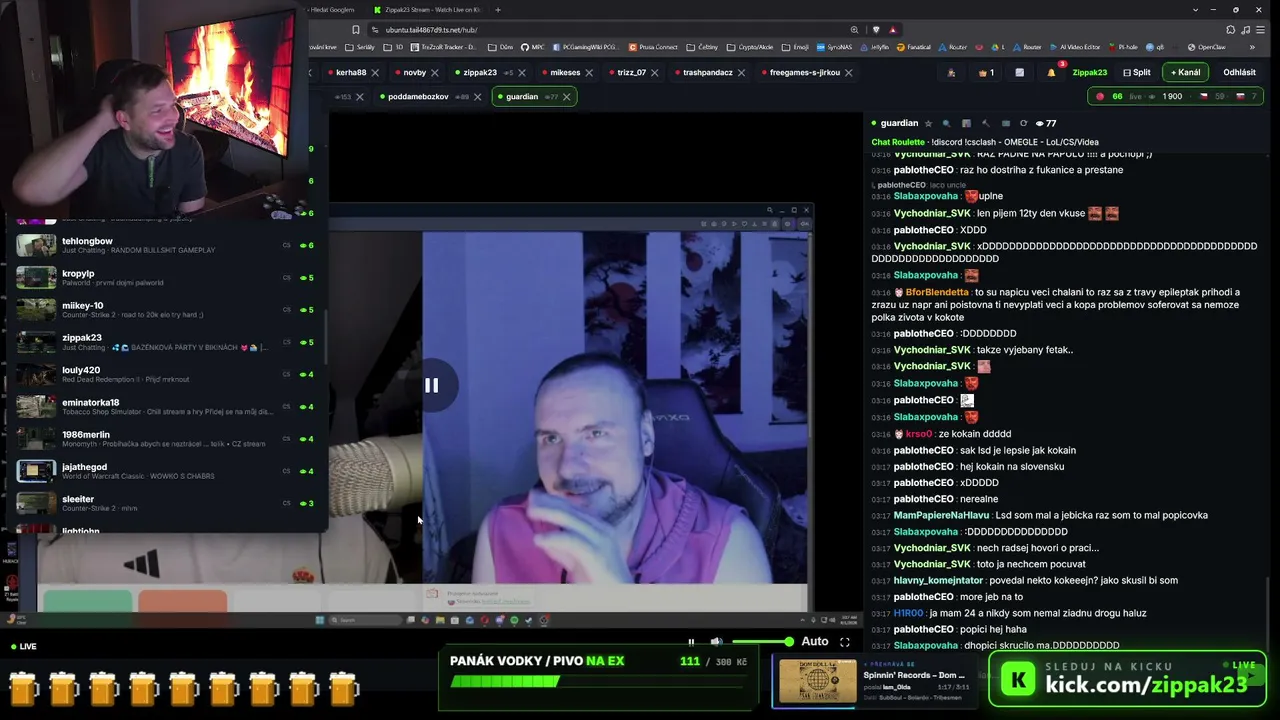Open the browser extensions puzzle icon
The image size is (1280, 720).
click(x=1231, y=30)
